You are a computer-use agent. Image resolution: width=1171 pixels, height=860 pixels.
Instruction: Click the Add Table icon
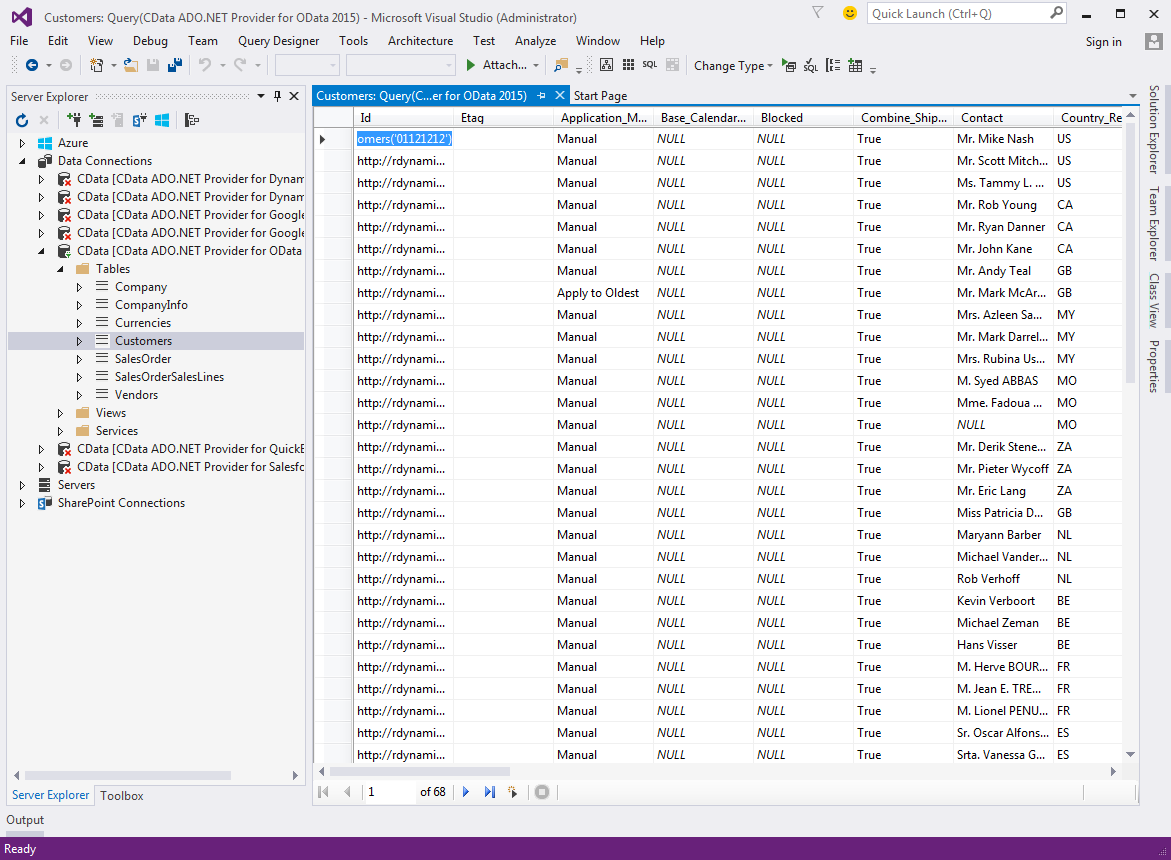point(854,66)
